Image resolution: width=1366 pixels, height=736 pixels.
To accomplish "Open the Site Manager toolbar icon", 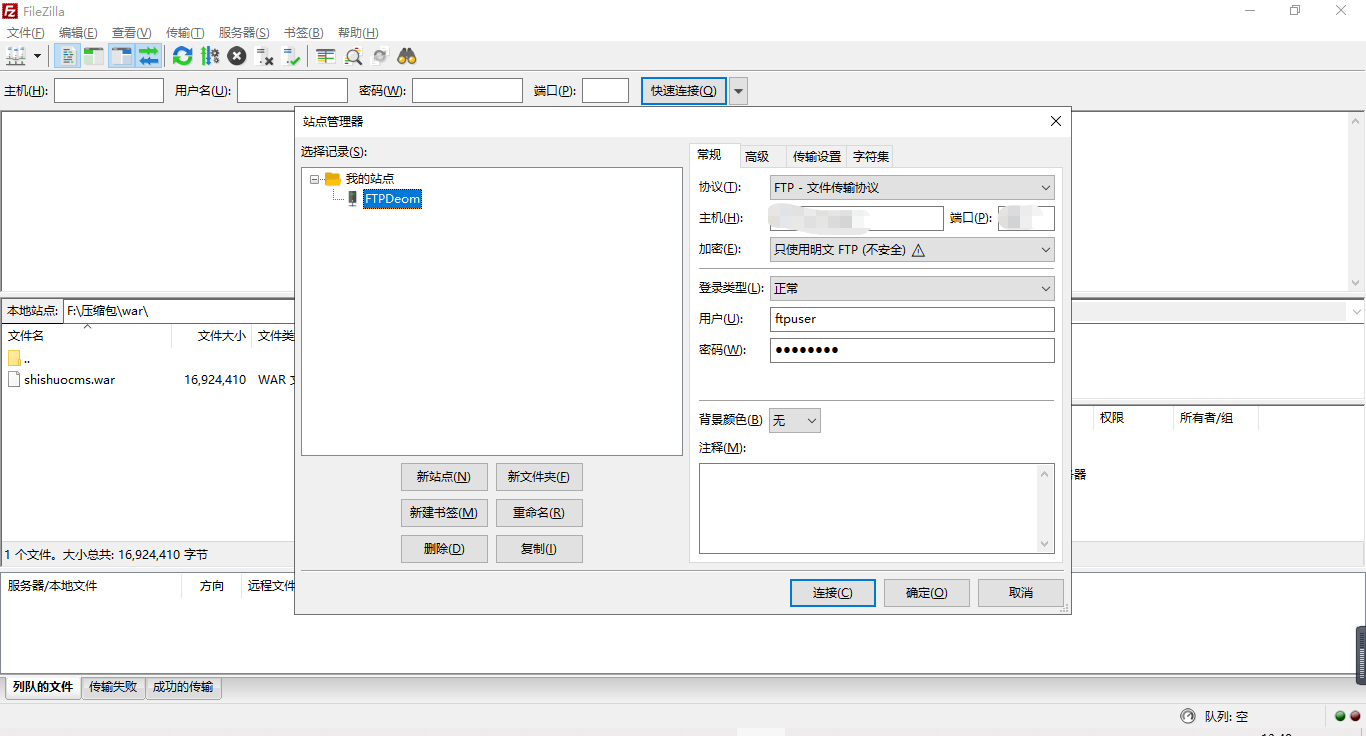I will 16,56.
